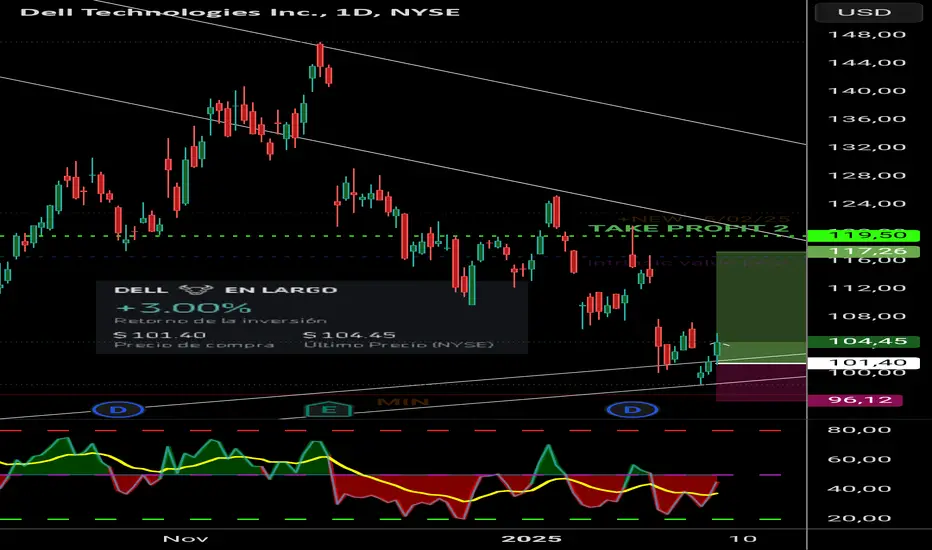The width and height of the screenshot is (932, 550).
Task: Select the 117,26 price tag
Action: pyautogui.click(x=864, y=252)
